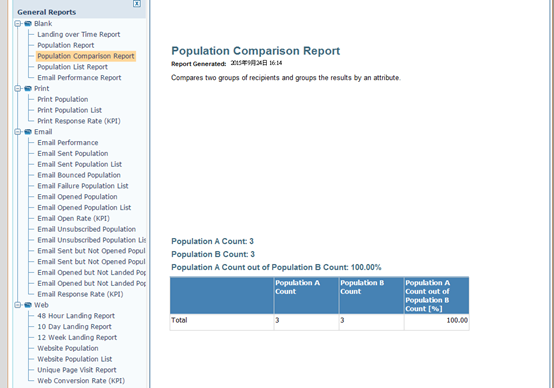Open the Population Report item
The height and width of the screenshot is (388, 554).
point(66,45)
